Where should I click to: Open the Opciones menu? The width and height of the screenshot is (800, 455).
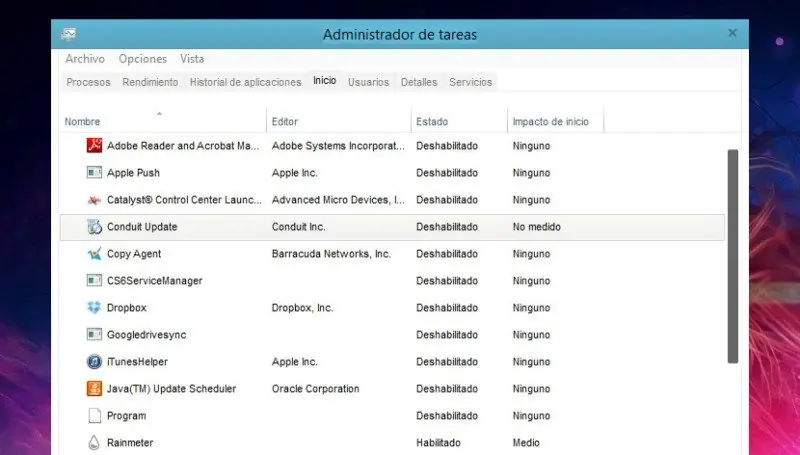point(143,59)
